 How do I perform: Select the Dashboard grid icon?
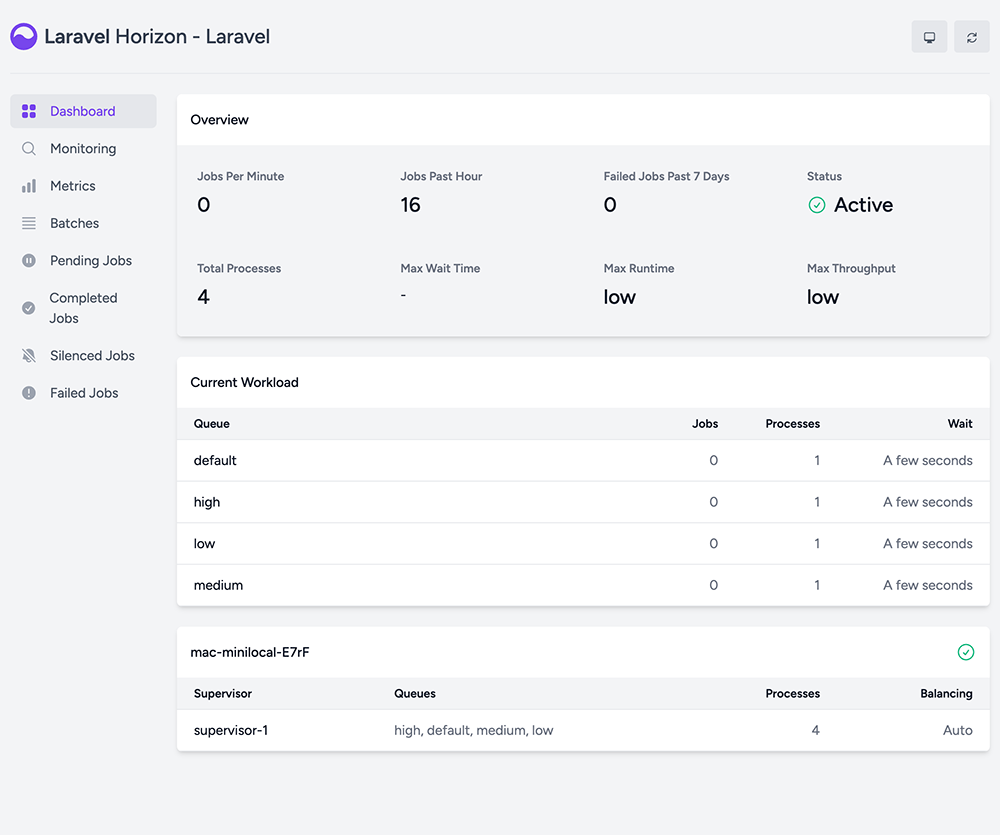pos(31,111)
